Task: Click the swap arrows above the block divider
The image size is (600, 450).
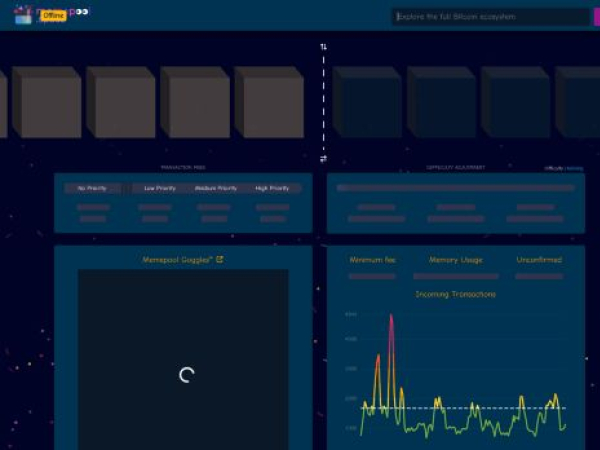Action: (x=323, y=47)
